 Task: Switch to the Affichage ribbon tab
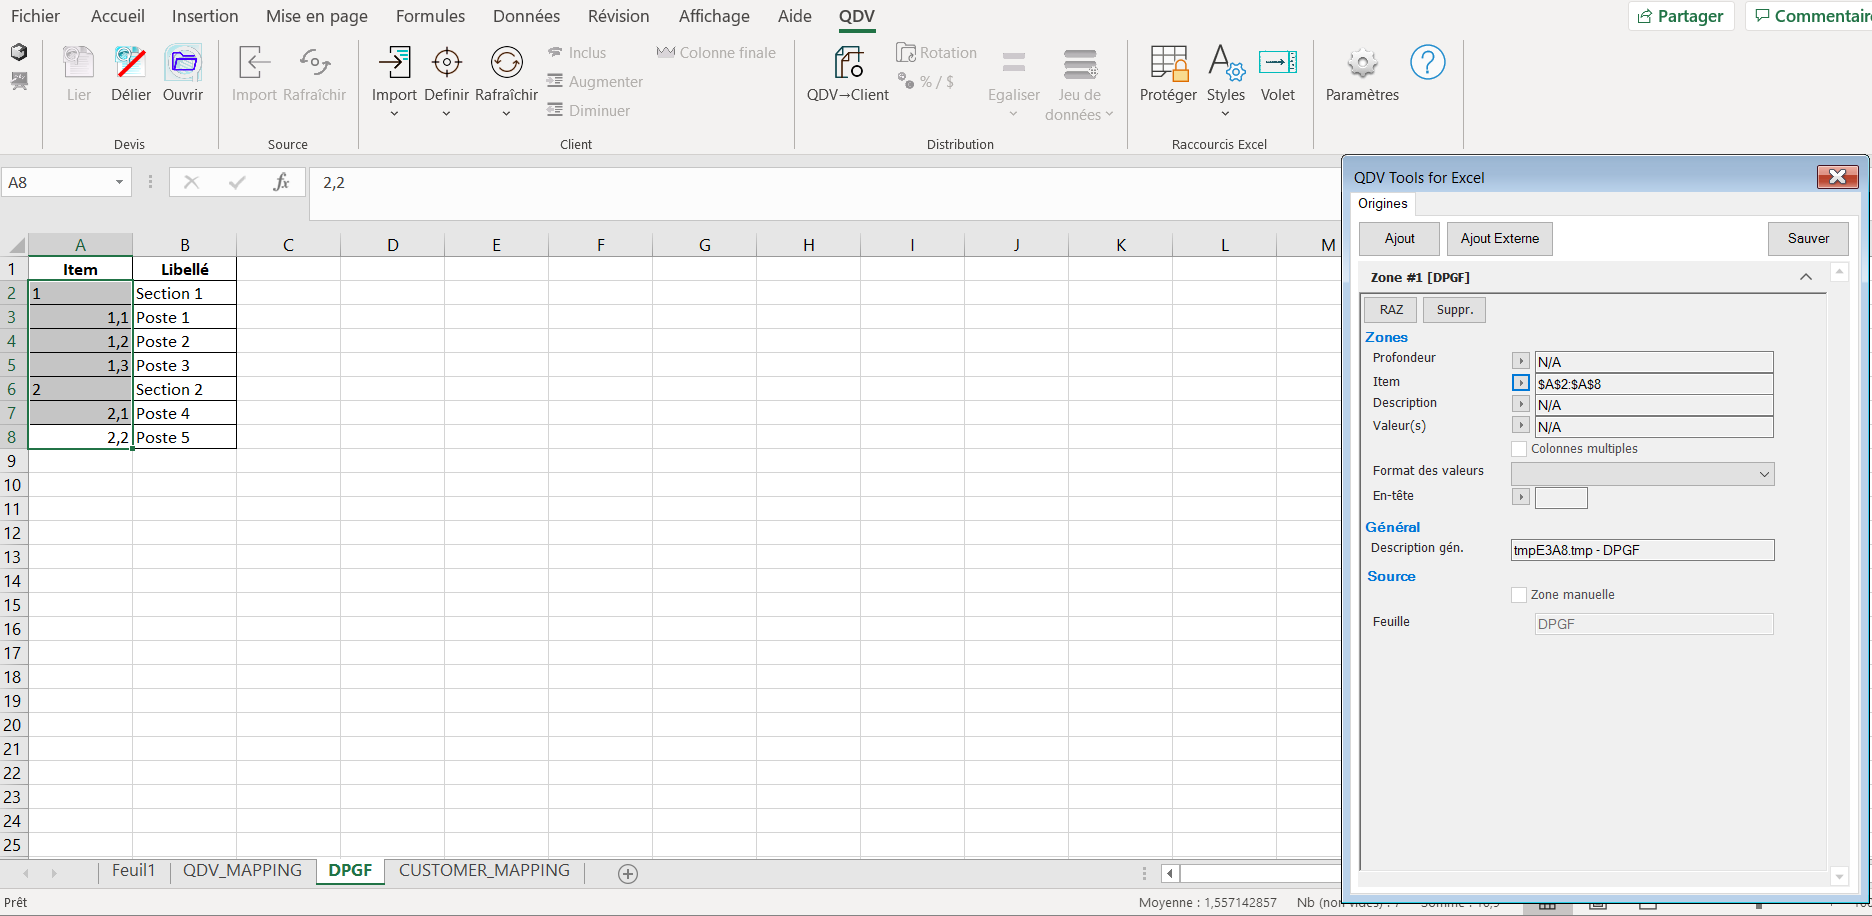pos(714,16)
